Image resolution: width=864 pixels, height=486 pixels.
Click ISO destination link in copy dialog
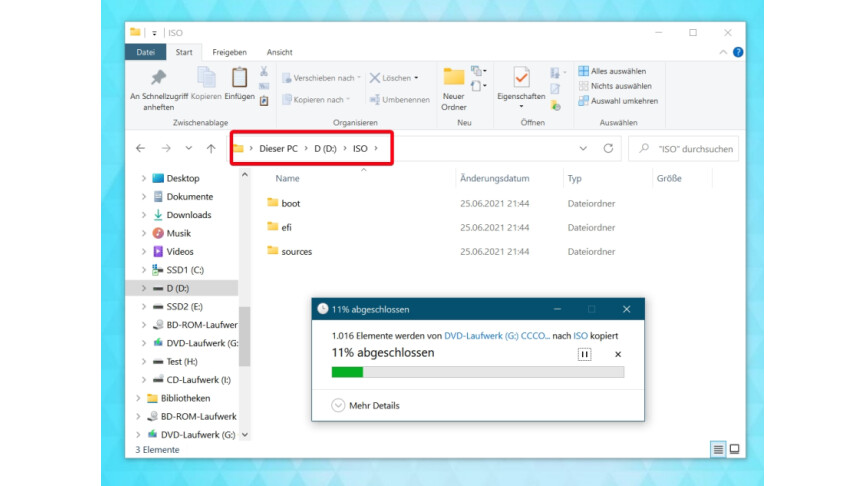pos(580,336)
